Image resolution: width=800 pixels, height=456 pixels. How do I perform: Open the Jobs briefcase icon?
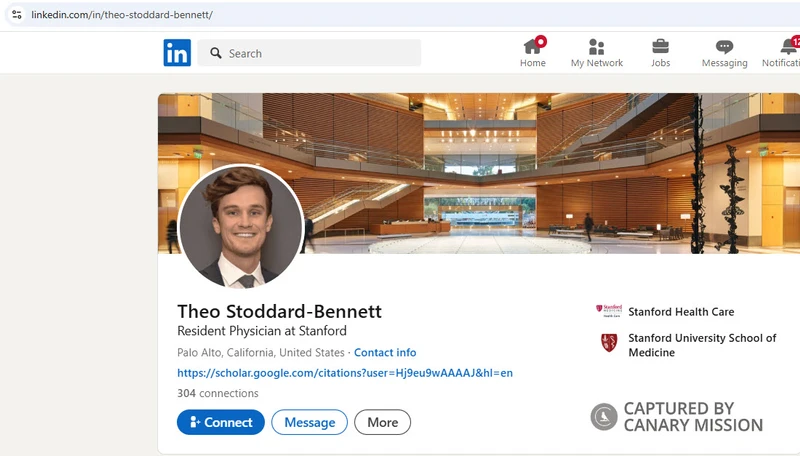point(660,53)
